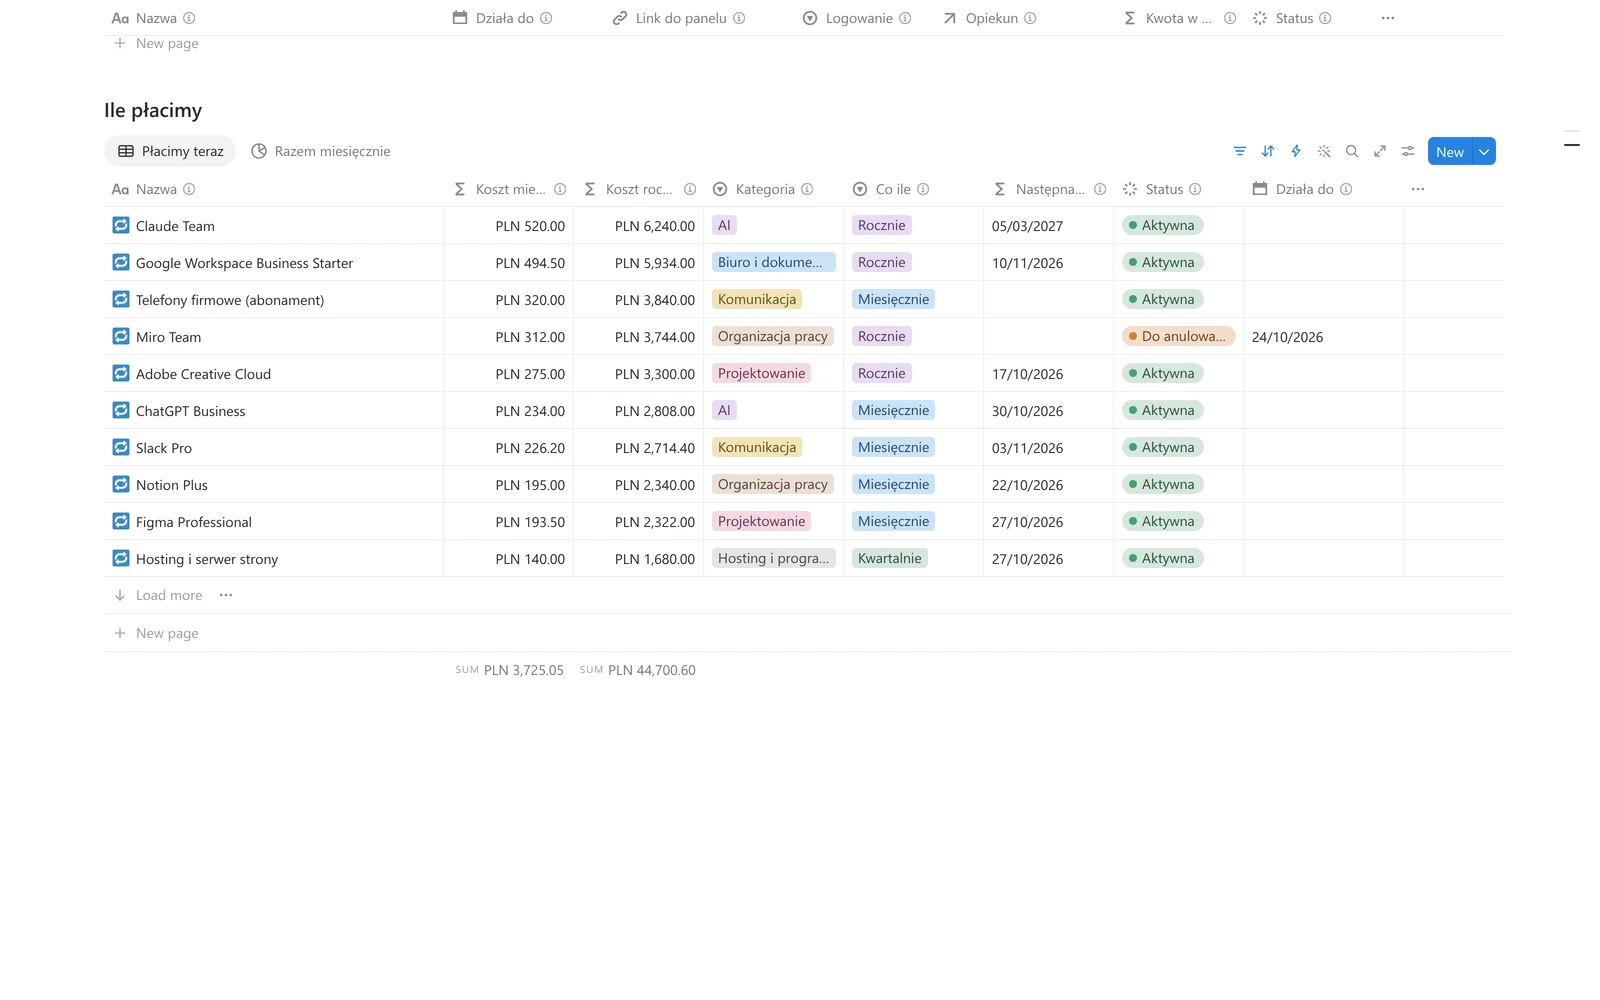Select Kwartalnie tag in Hosting row
The image size is (1600, 1000).
pos(890,558)
